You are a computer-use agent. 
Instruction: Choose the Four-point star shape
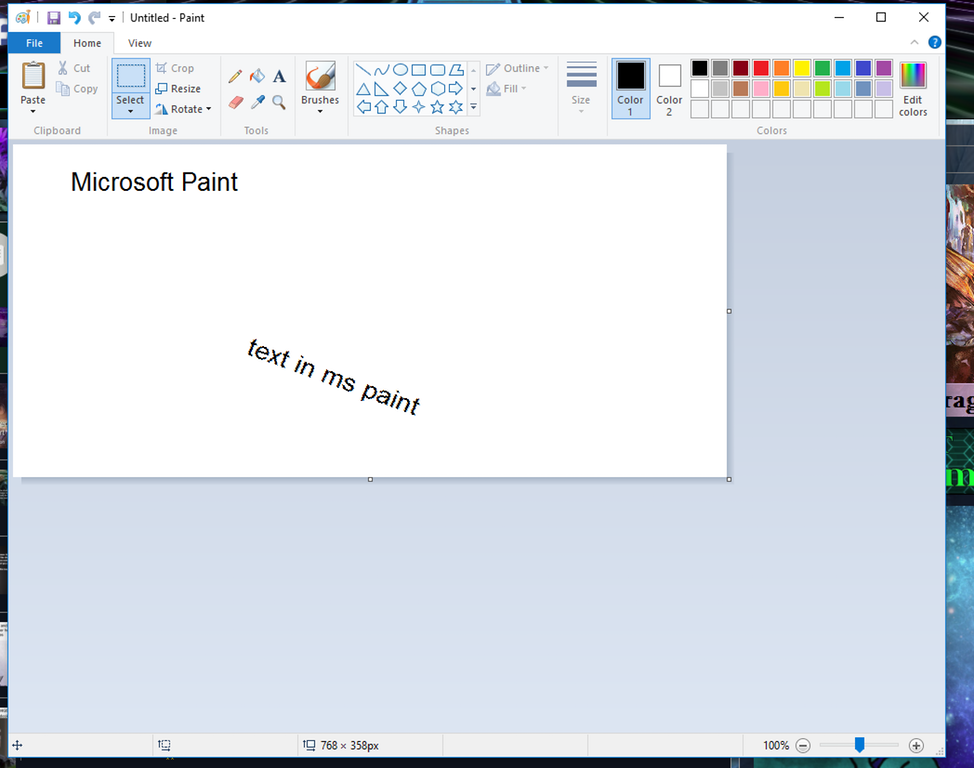(419, 107)
